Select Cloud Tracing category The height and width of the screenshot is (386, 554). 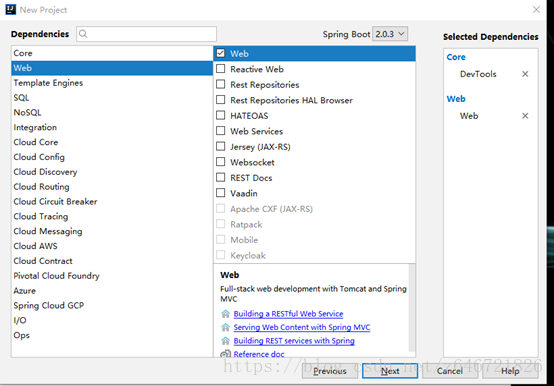[x=112, y=216]
